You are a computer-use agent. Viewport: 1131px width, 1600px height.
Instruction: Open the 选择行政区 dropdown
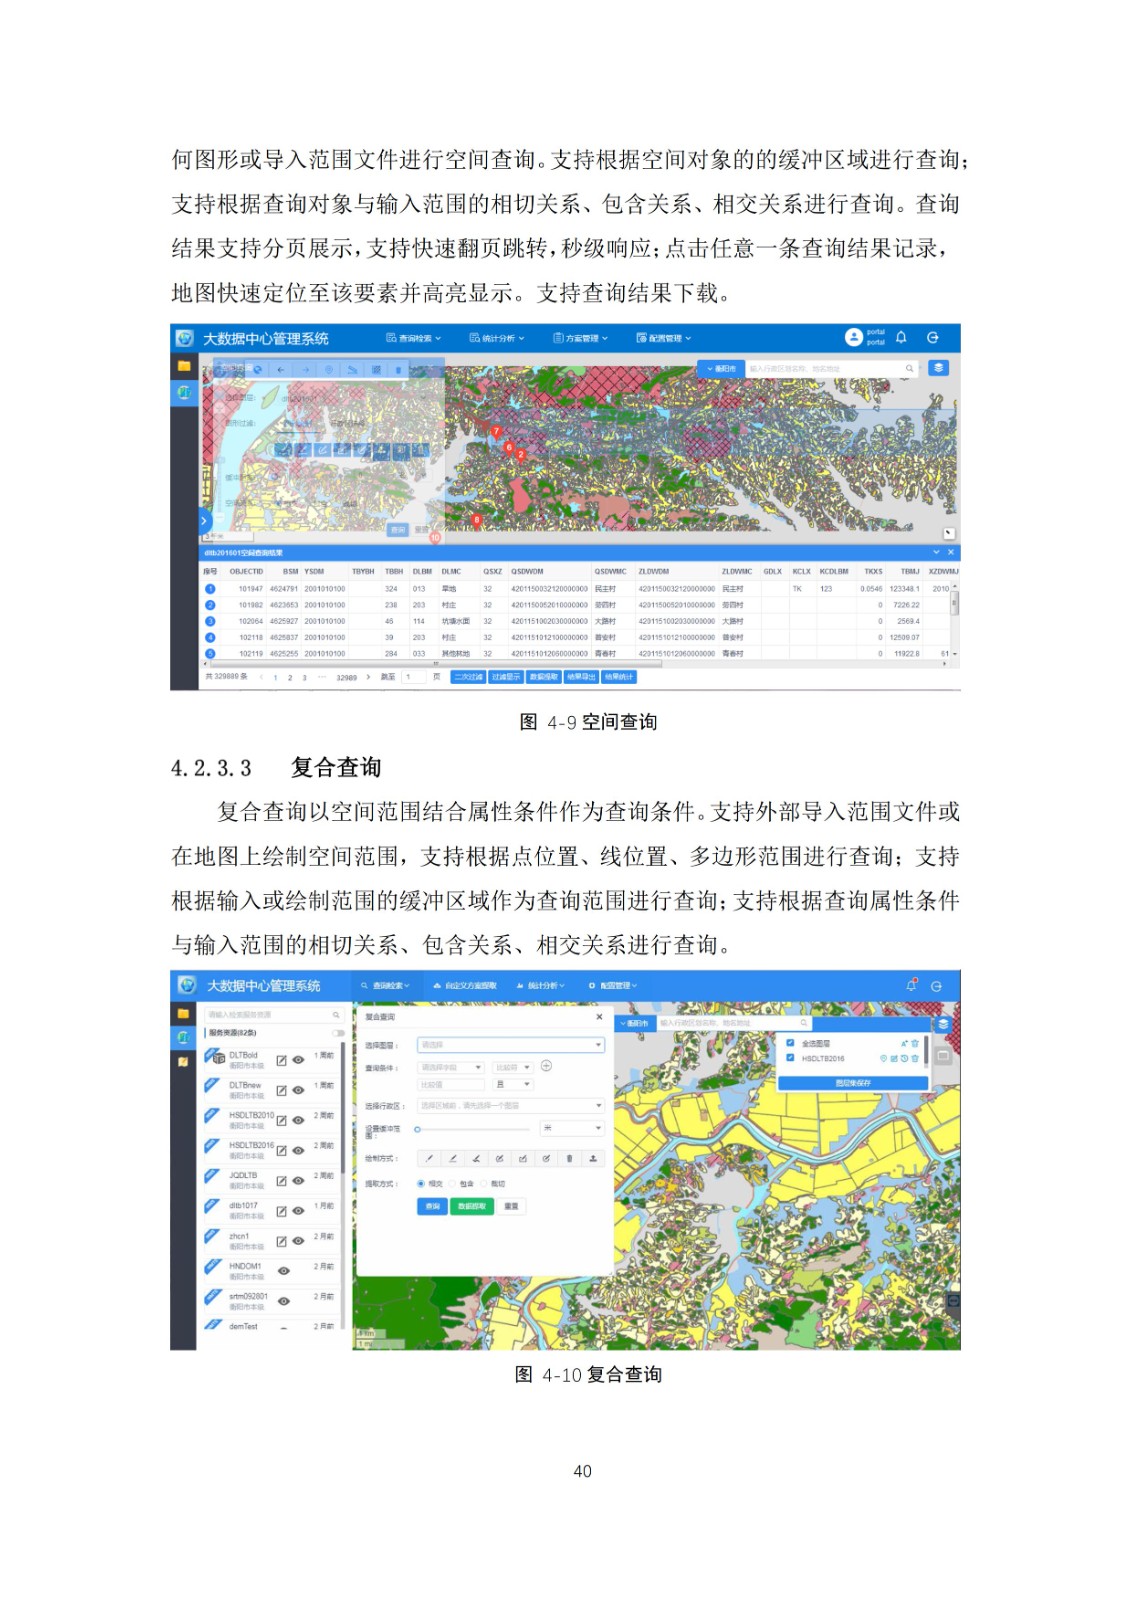tap(510, 1106)
